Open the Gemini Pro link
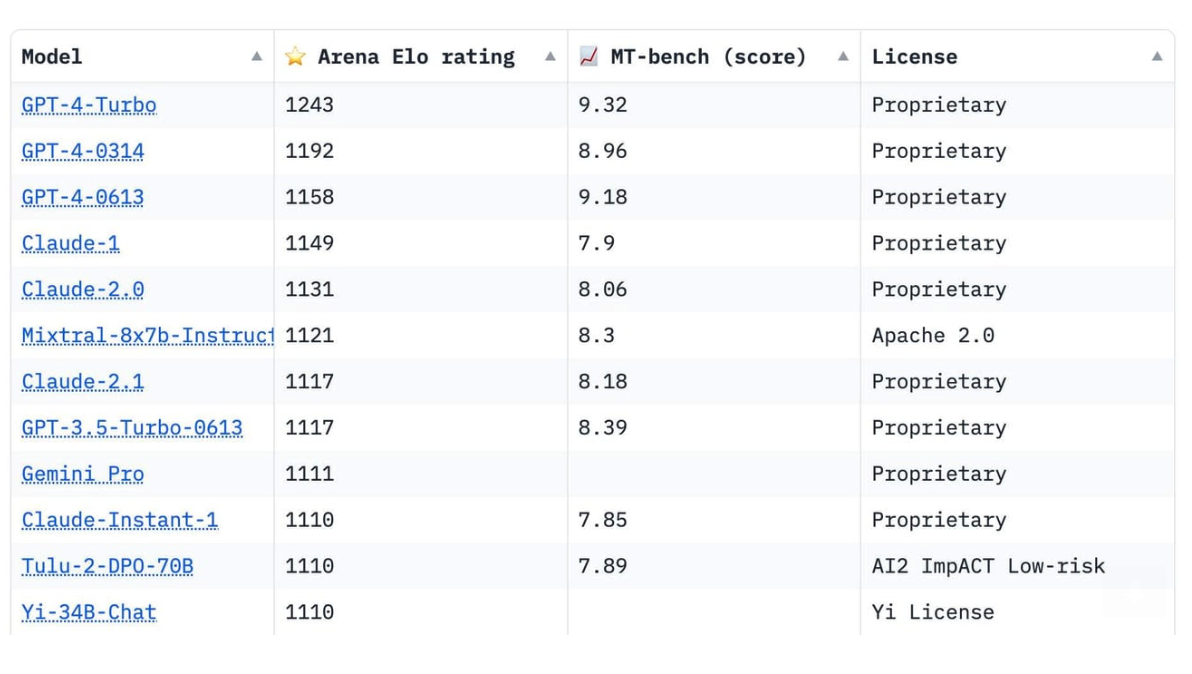This screenshot has height=674, width=1192. point(83,474)
